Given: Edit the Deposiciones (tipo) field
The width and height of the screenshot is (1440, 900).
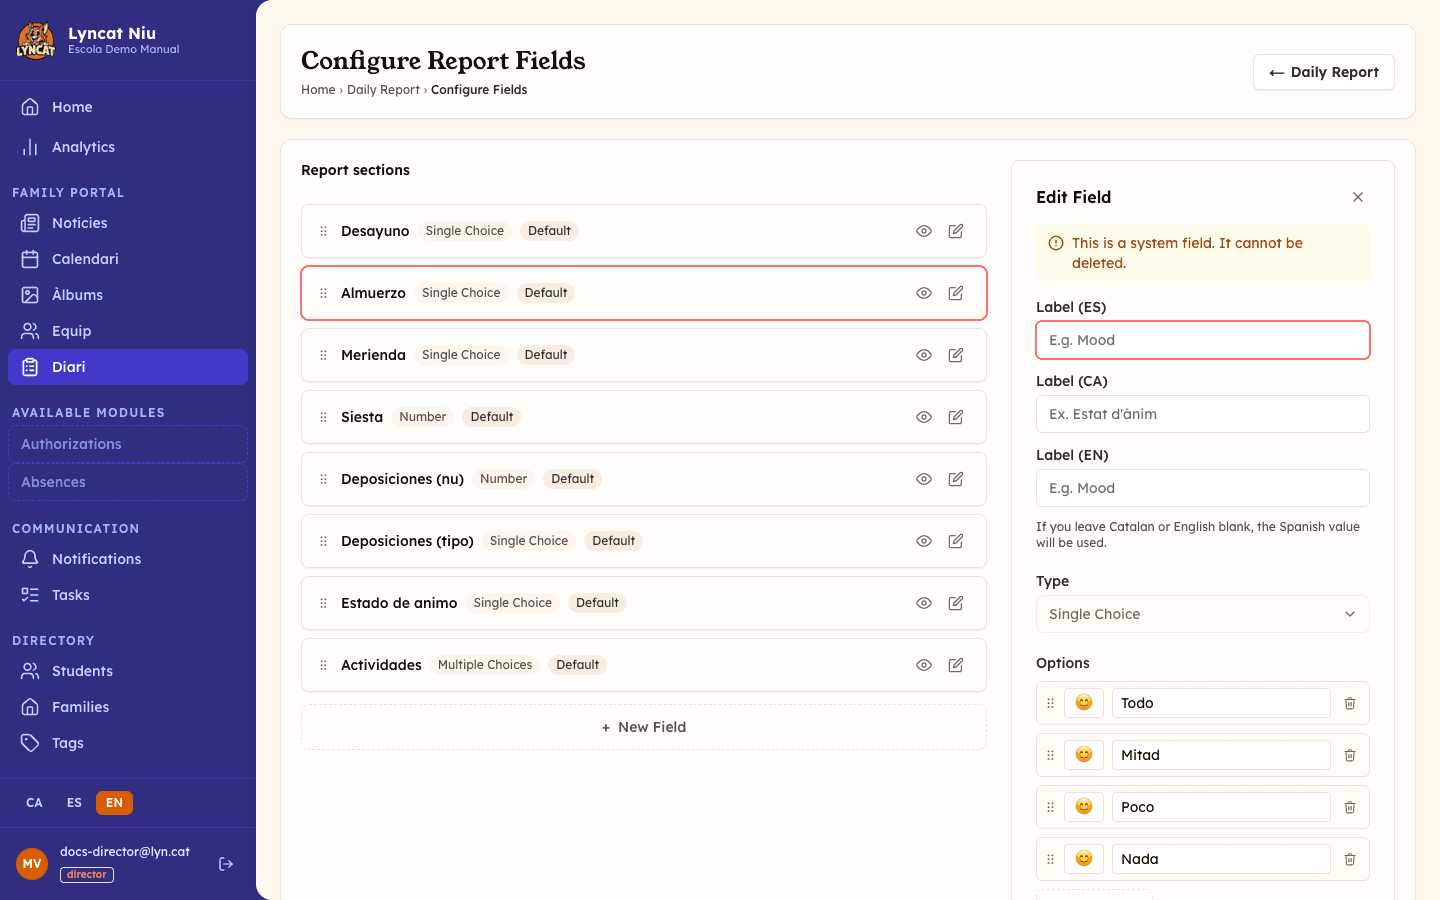Looking at the screenshot, I should [x=956, y=541].
